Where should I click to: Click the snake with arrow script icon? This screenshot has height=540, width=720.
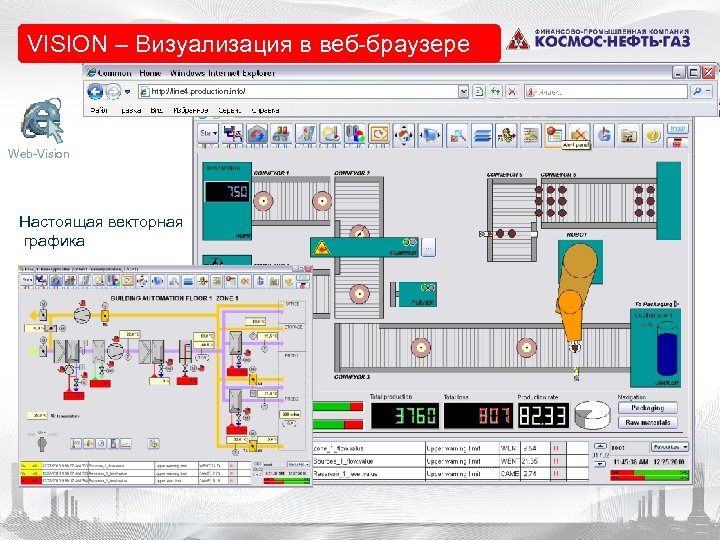[x=506, y=135]
